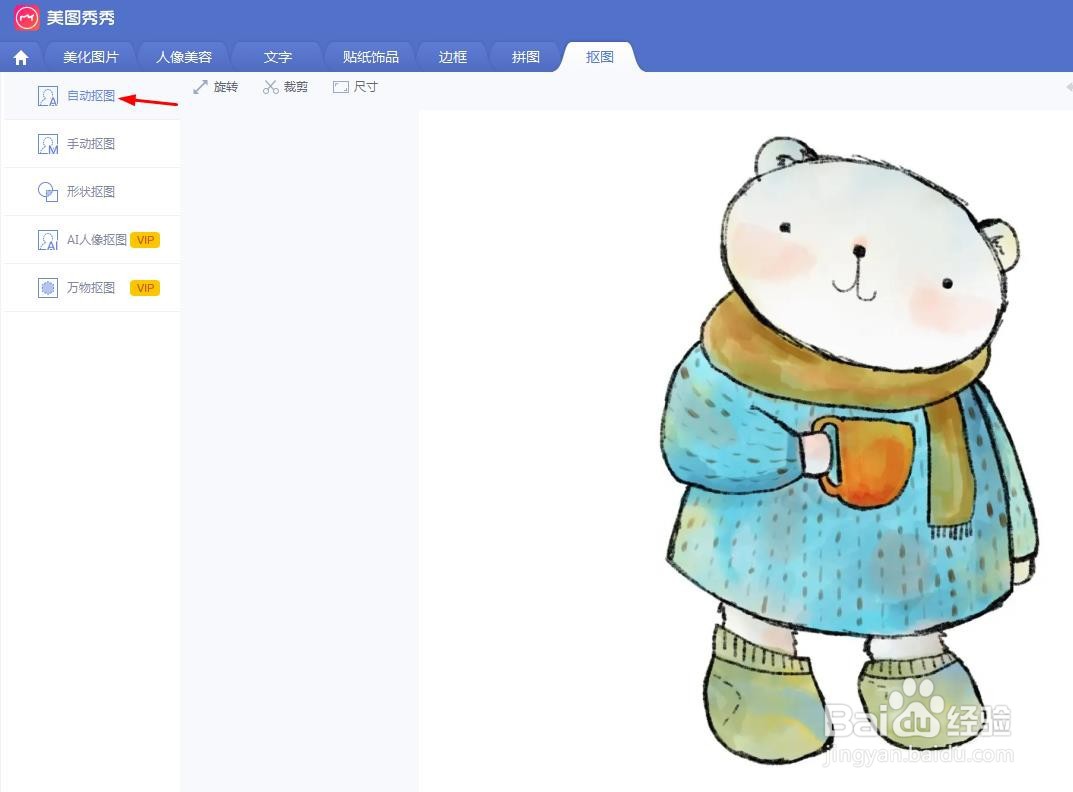Click the 美图秀秀 title text
The width and height of the screenshot is (1073, 792).
(x=81, y=18)
